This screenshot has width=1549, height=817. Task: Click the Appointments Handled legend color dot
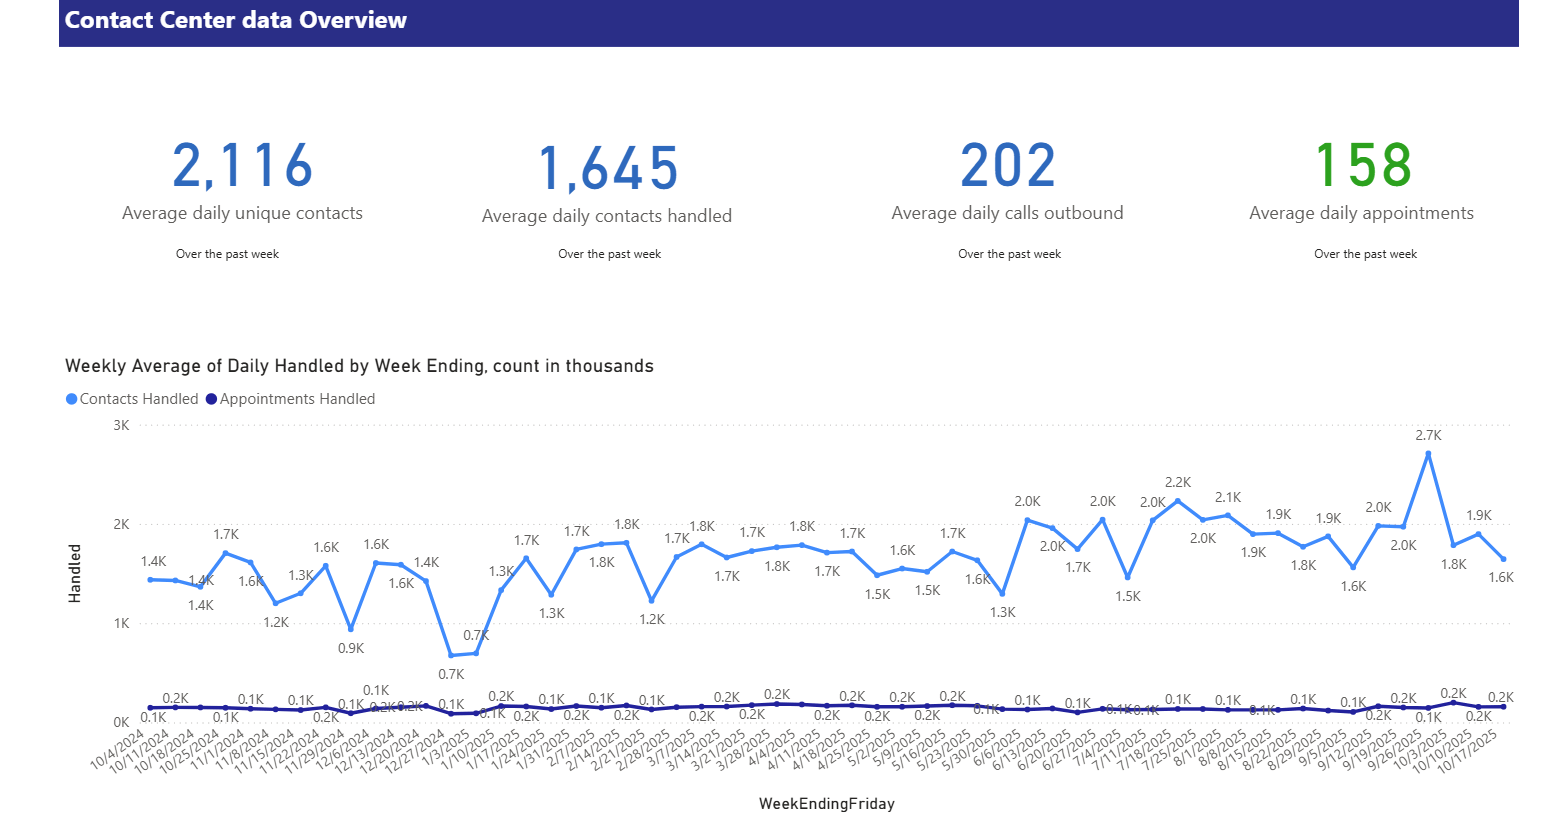click(x=211, y=399)
